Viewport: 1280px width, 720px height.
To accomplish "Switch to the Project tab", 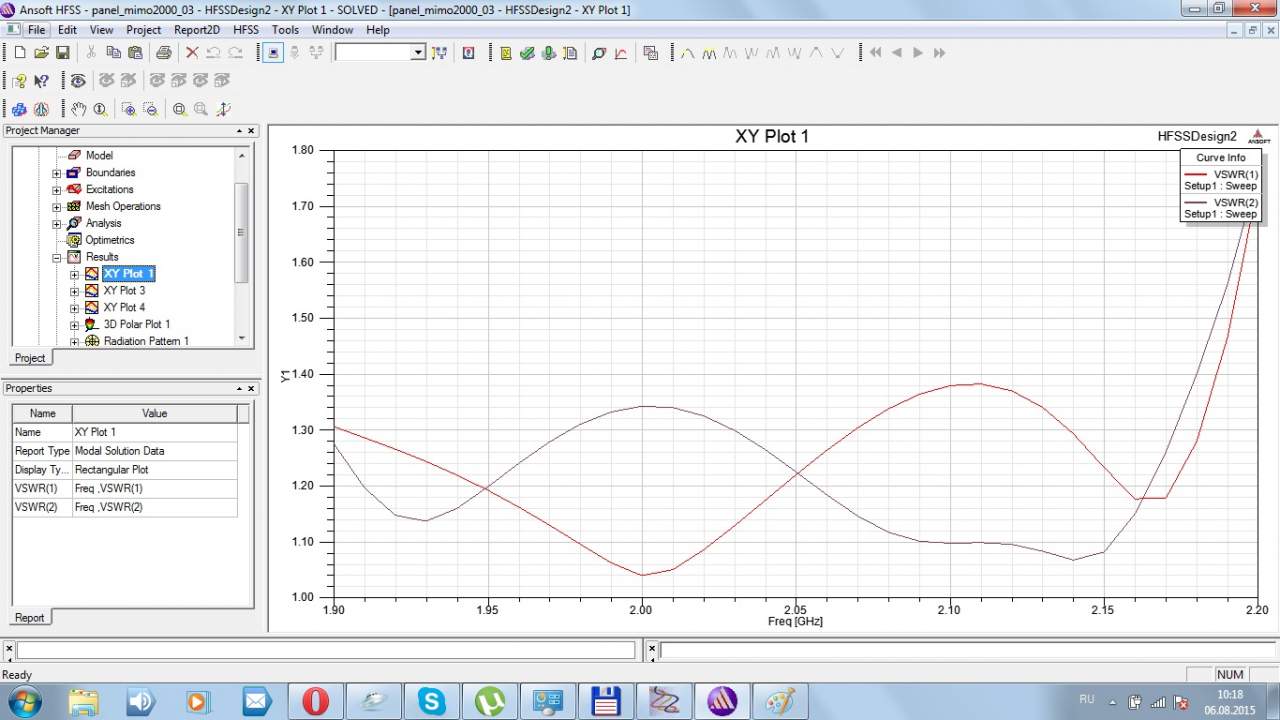I will click(29, 358).
